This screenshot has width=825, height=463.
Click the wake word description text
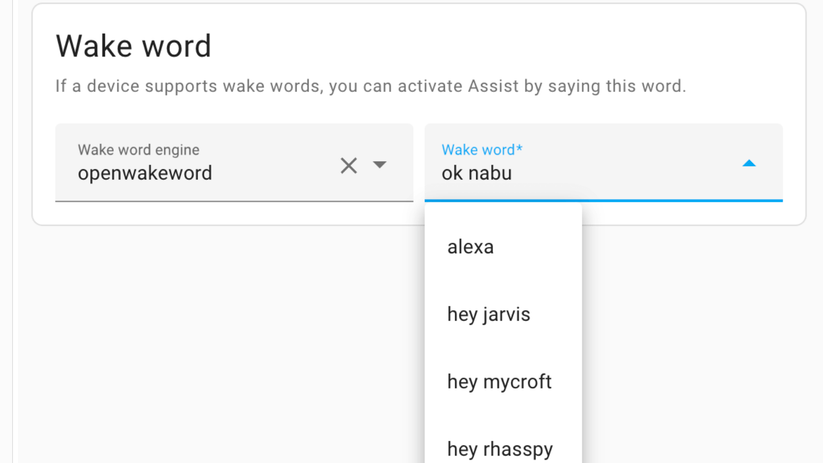371,86
